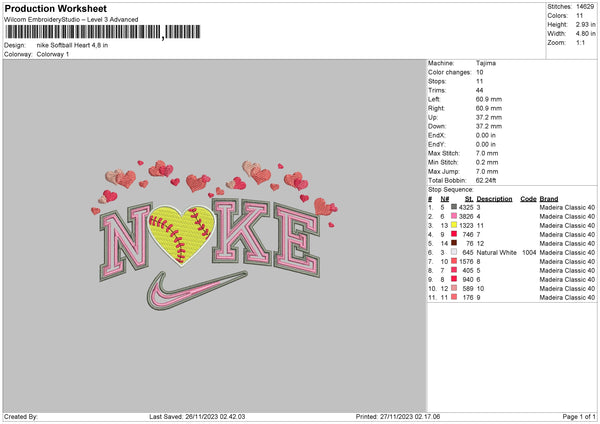Viewport: 600px width, 424px height.
Task: Pick the dark brown swatch with 76 stitches
Action: point(454,243)
